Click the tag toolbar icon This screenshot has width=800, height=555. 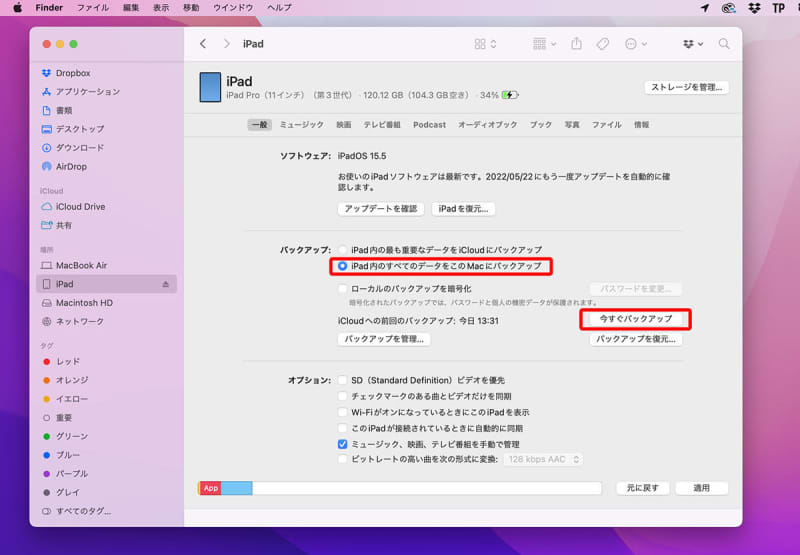pos(603,44)
